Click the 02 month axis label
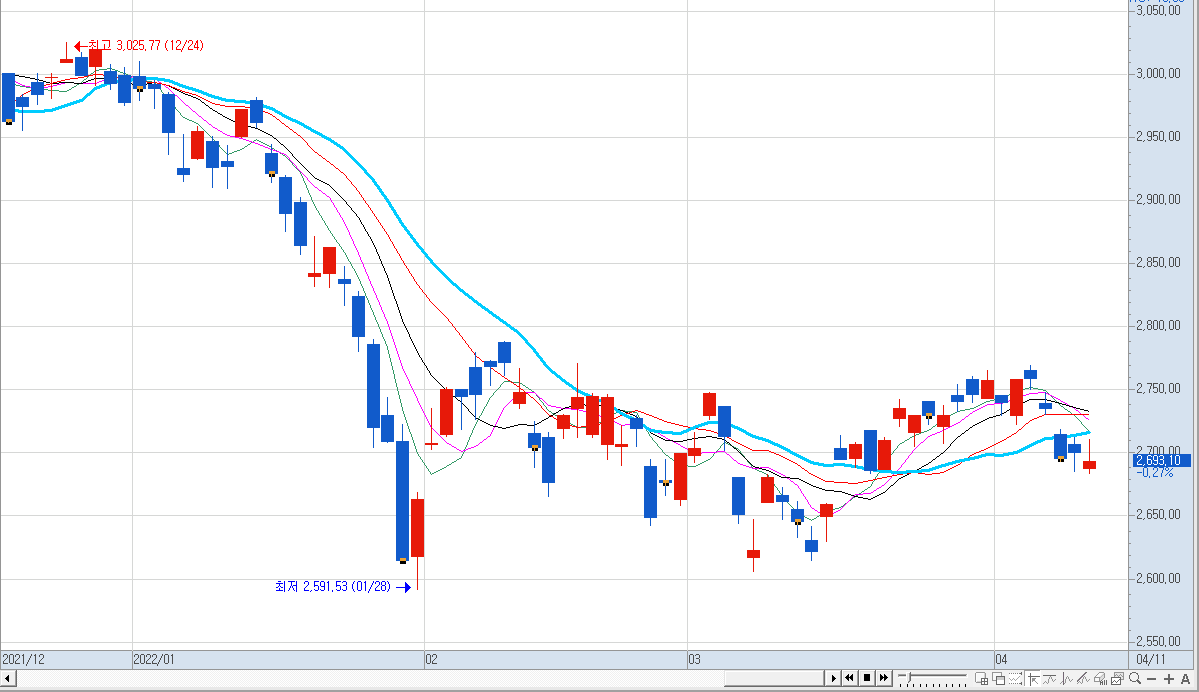Viewport: 1199px width, 692px height. 432,659
